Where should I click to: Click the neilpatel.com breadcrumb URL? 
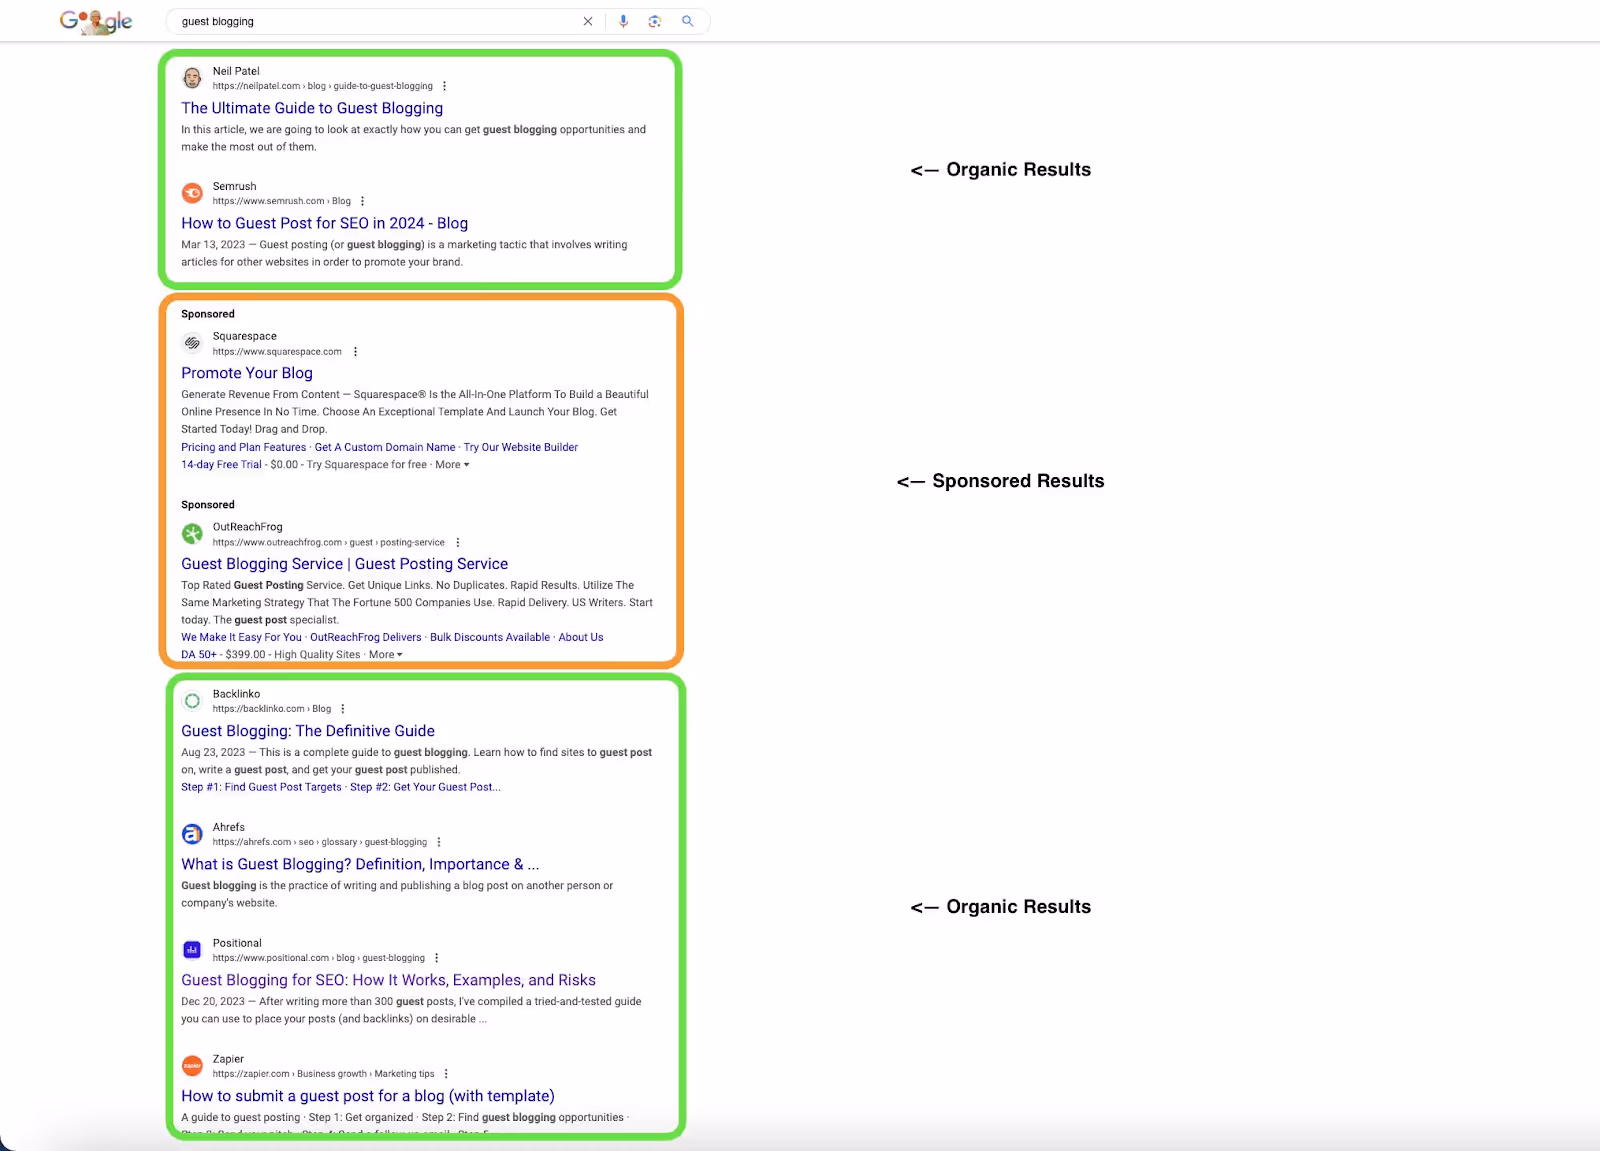tap(323, 86)
